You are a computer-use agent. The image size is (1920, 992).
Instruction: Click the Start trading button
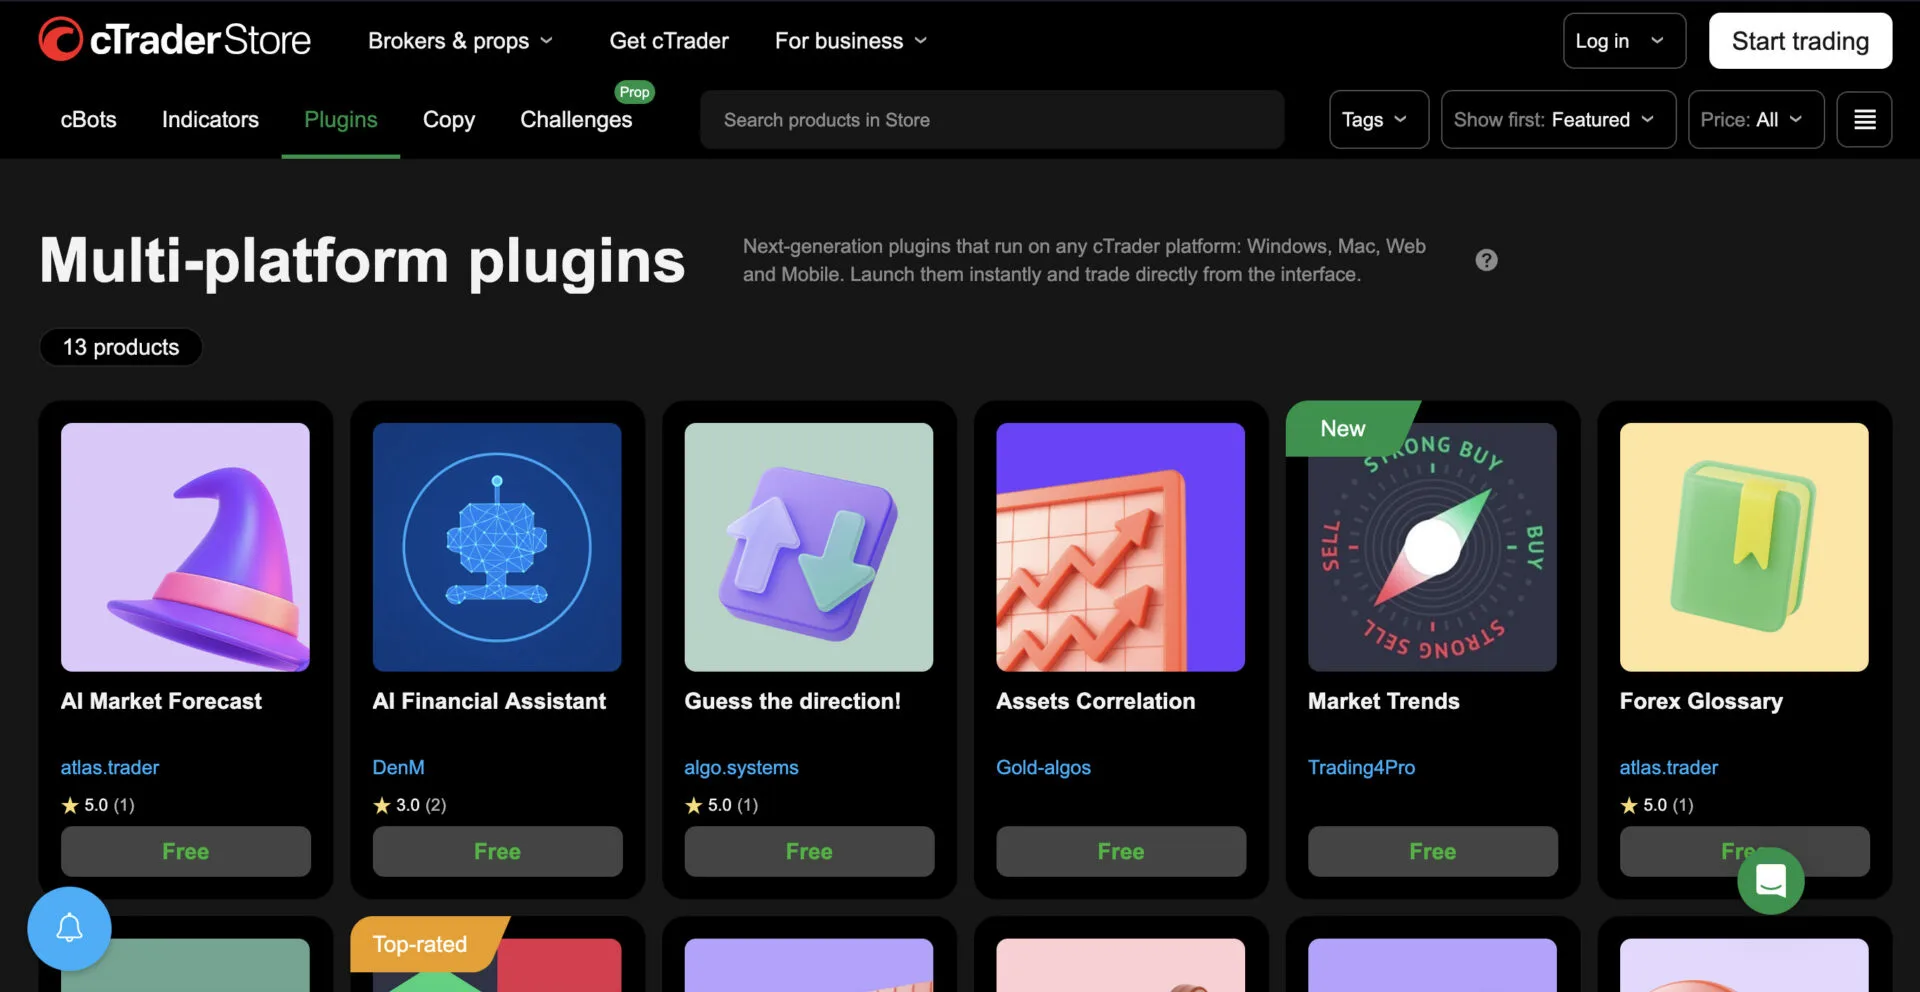1800,41
